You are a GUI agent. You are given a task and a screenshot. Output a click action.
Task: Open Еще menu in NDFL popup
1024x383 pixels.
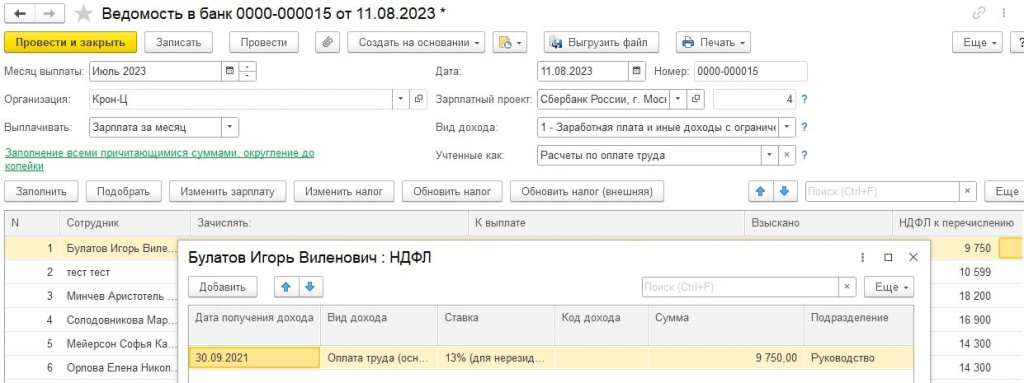(x=889, y=287)
